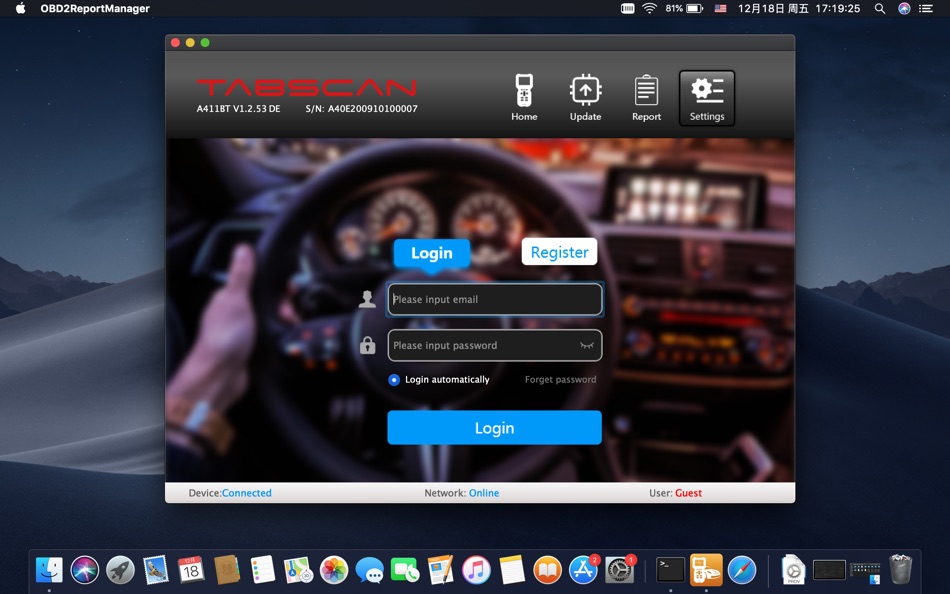Open Calendar from the Dock
950x594 pixels.
coord(191,570)
